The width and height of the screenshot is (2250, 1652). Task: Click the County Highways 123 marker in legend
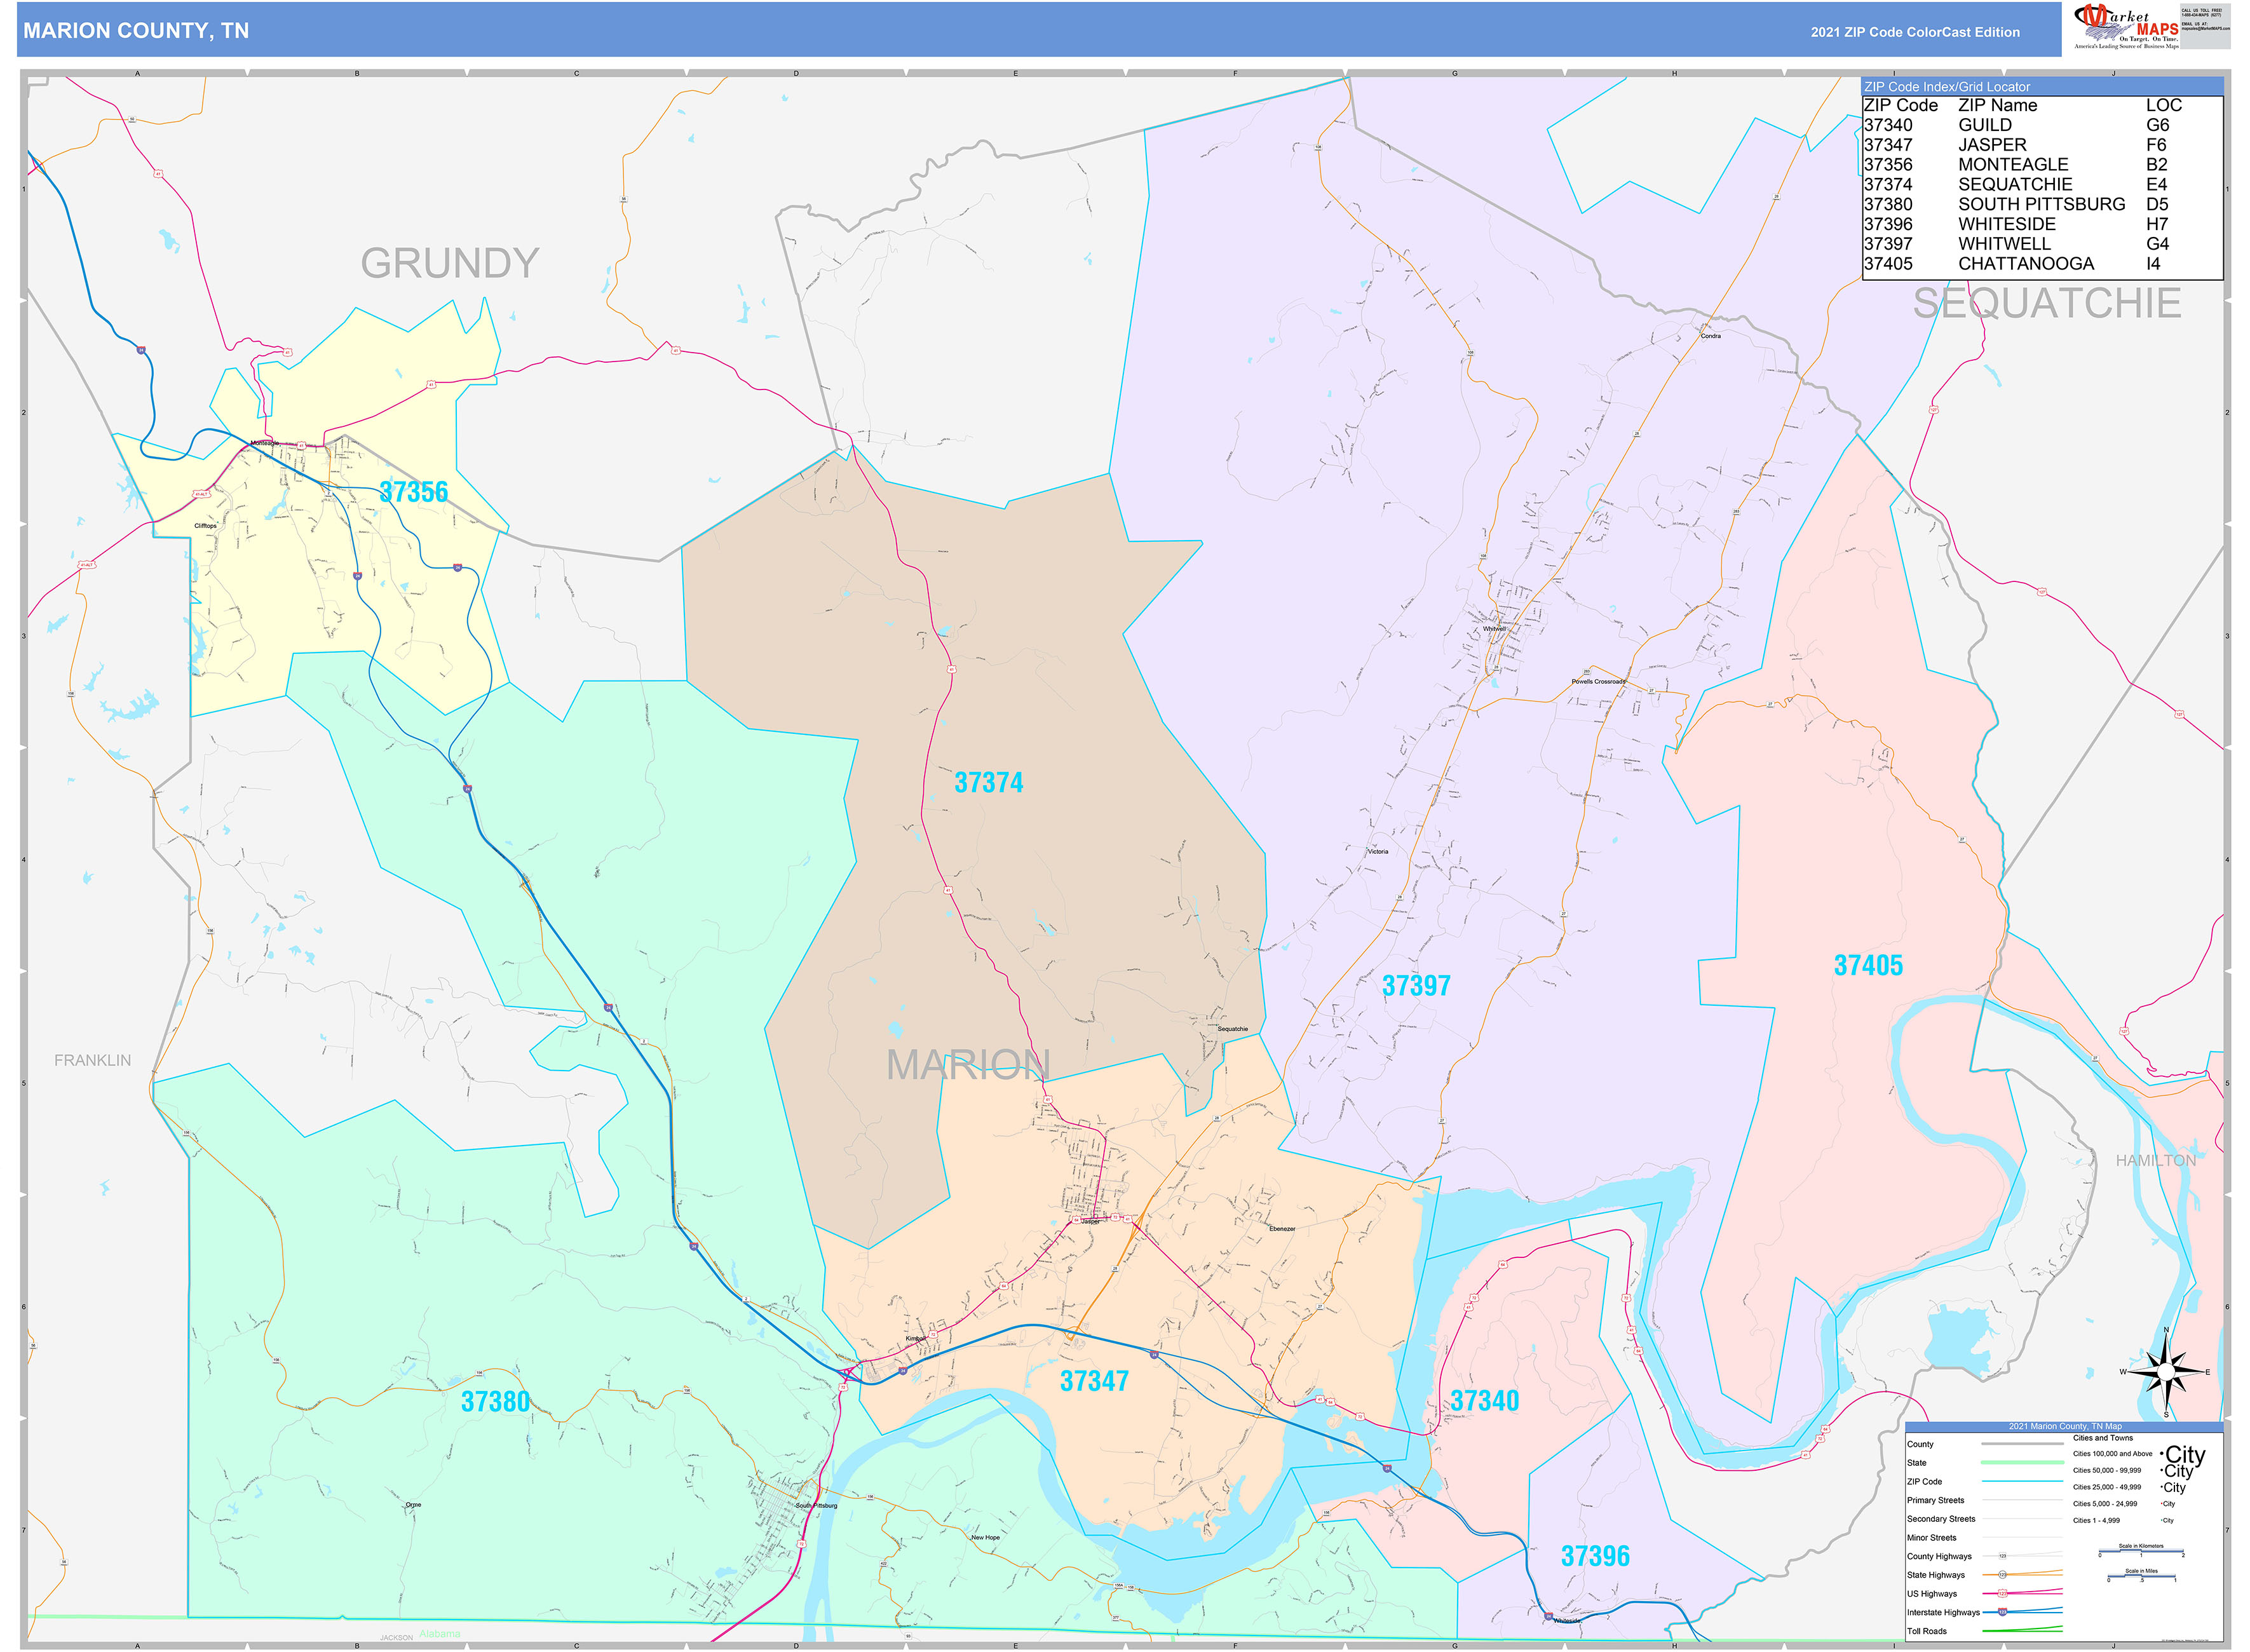tap(2002, 1556)
